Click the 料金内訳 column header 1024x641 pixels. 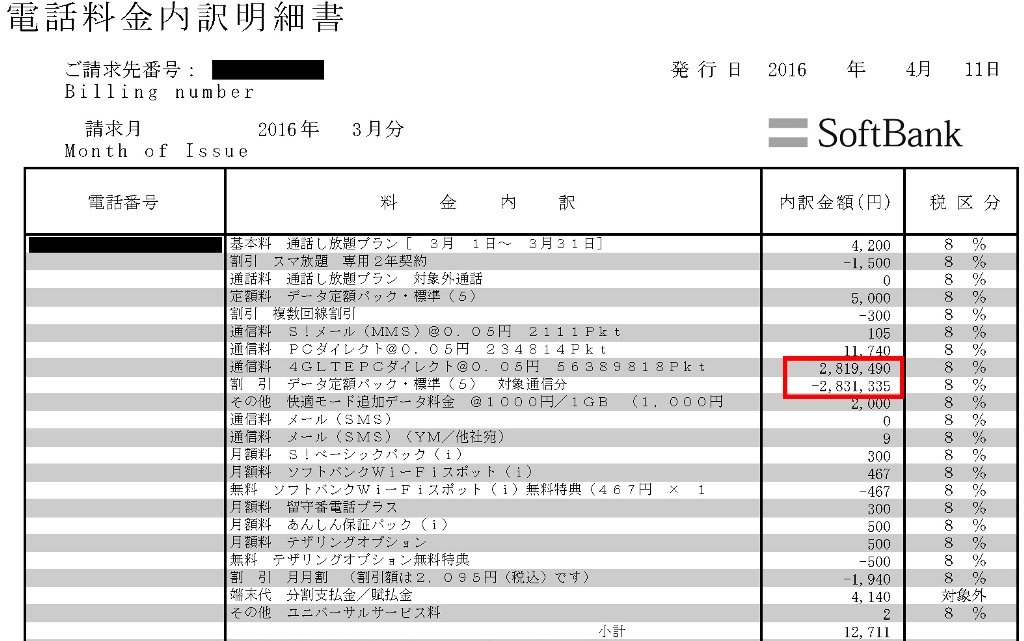click(x=477, y=202)
